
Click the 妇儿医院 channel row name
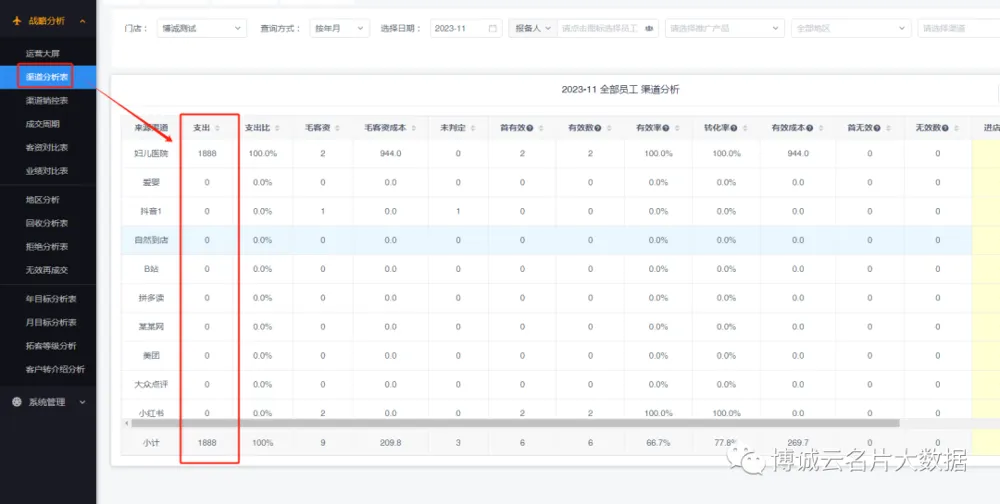tap(151, 153)
